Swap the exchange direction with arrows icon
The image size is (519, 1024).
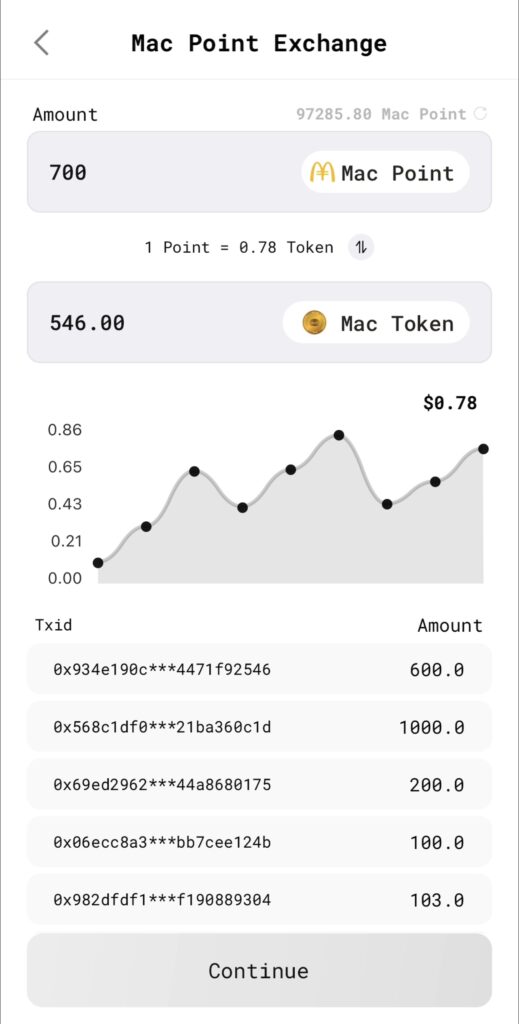pos(361,248)
